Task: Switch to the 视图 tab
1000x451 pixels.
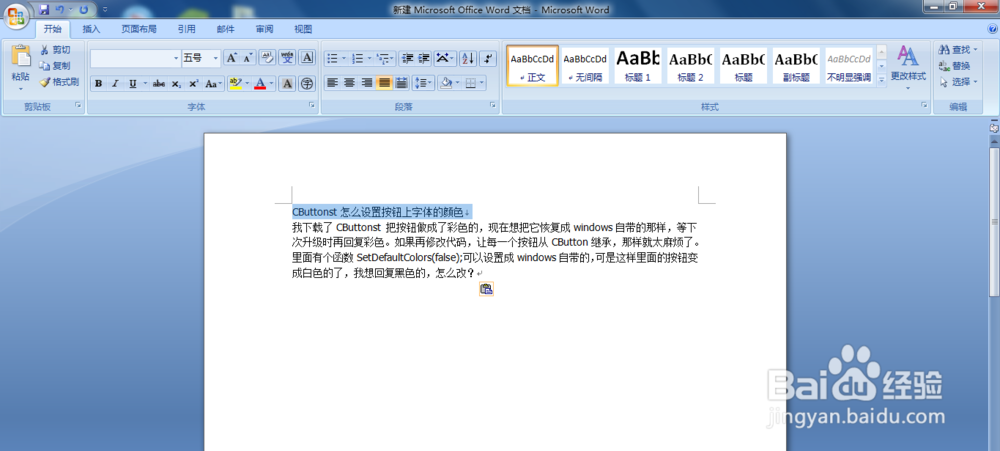Action: tap(303, 29)
